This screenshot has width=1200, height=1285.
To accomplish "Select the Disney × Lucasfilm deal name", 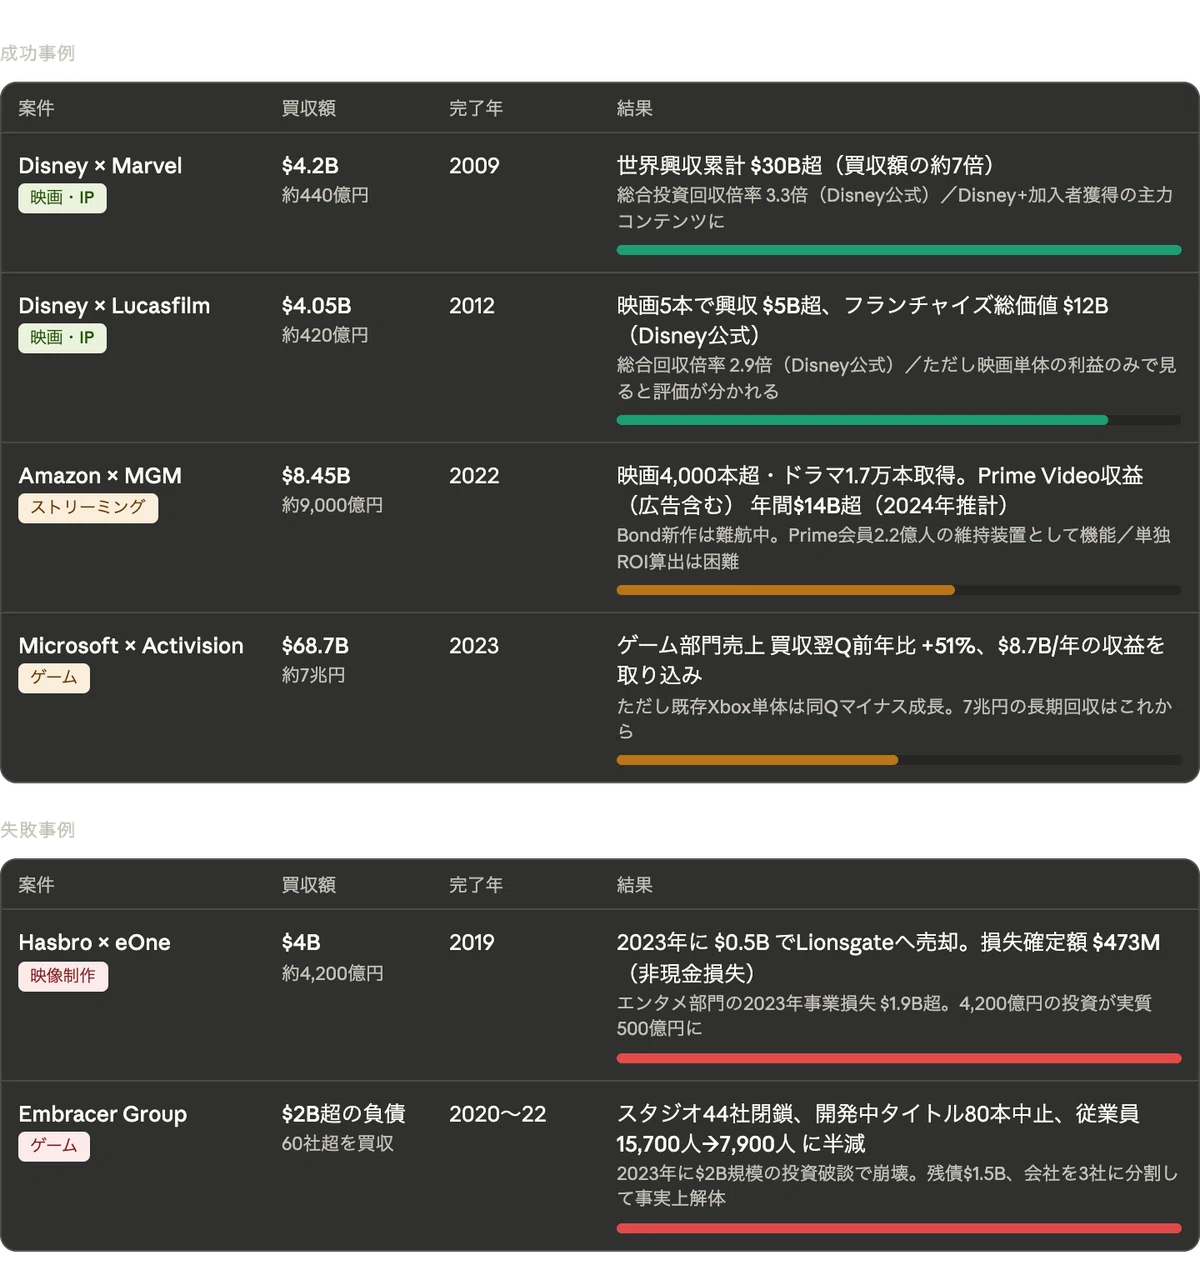I will point(114,306).
